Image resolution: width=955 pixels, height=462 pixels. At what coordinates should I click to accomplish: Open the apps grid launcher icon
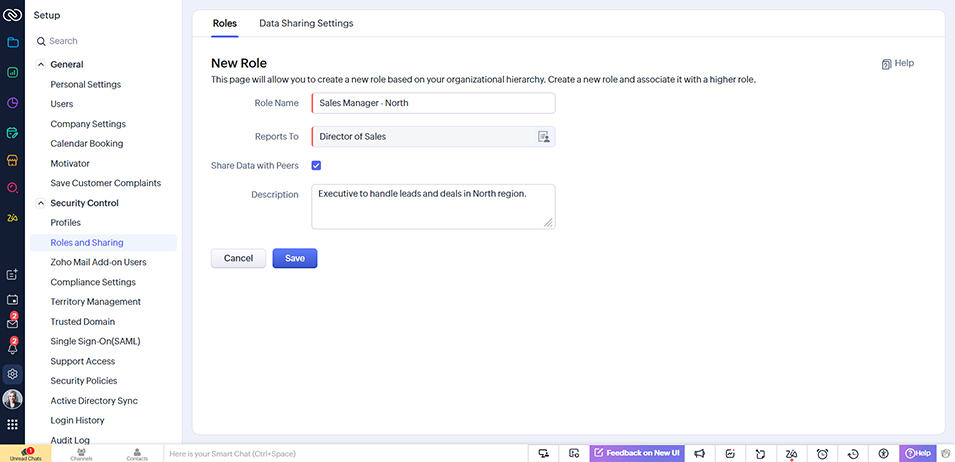(x=12, y=425)
